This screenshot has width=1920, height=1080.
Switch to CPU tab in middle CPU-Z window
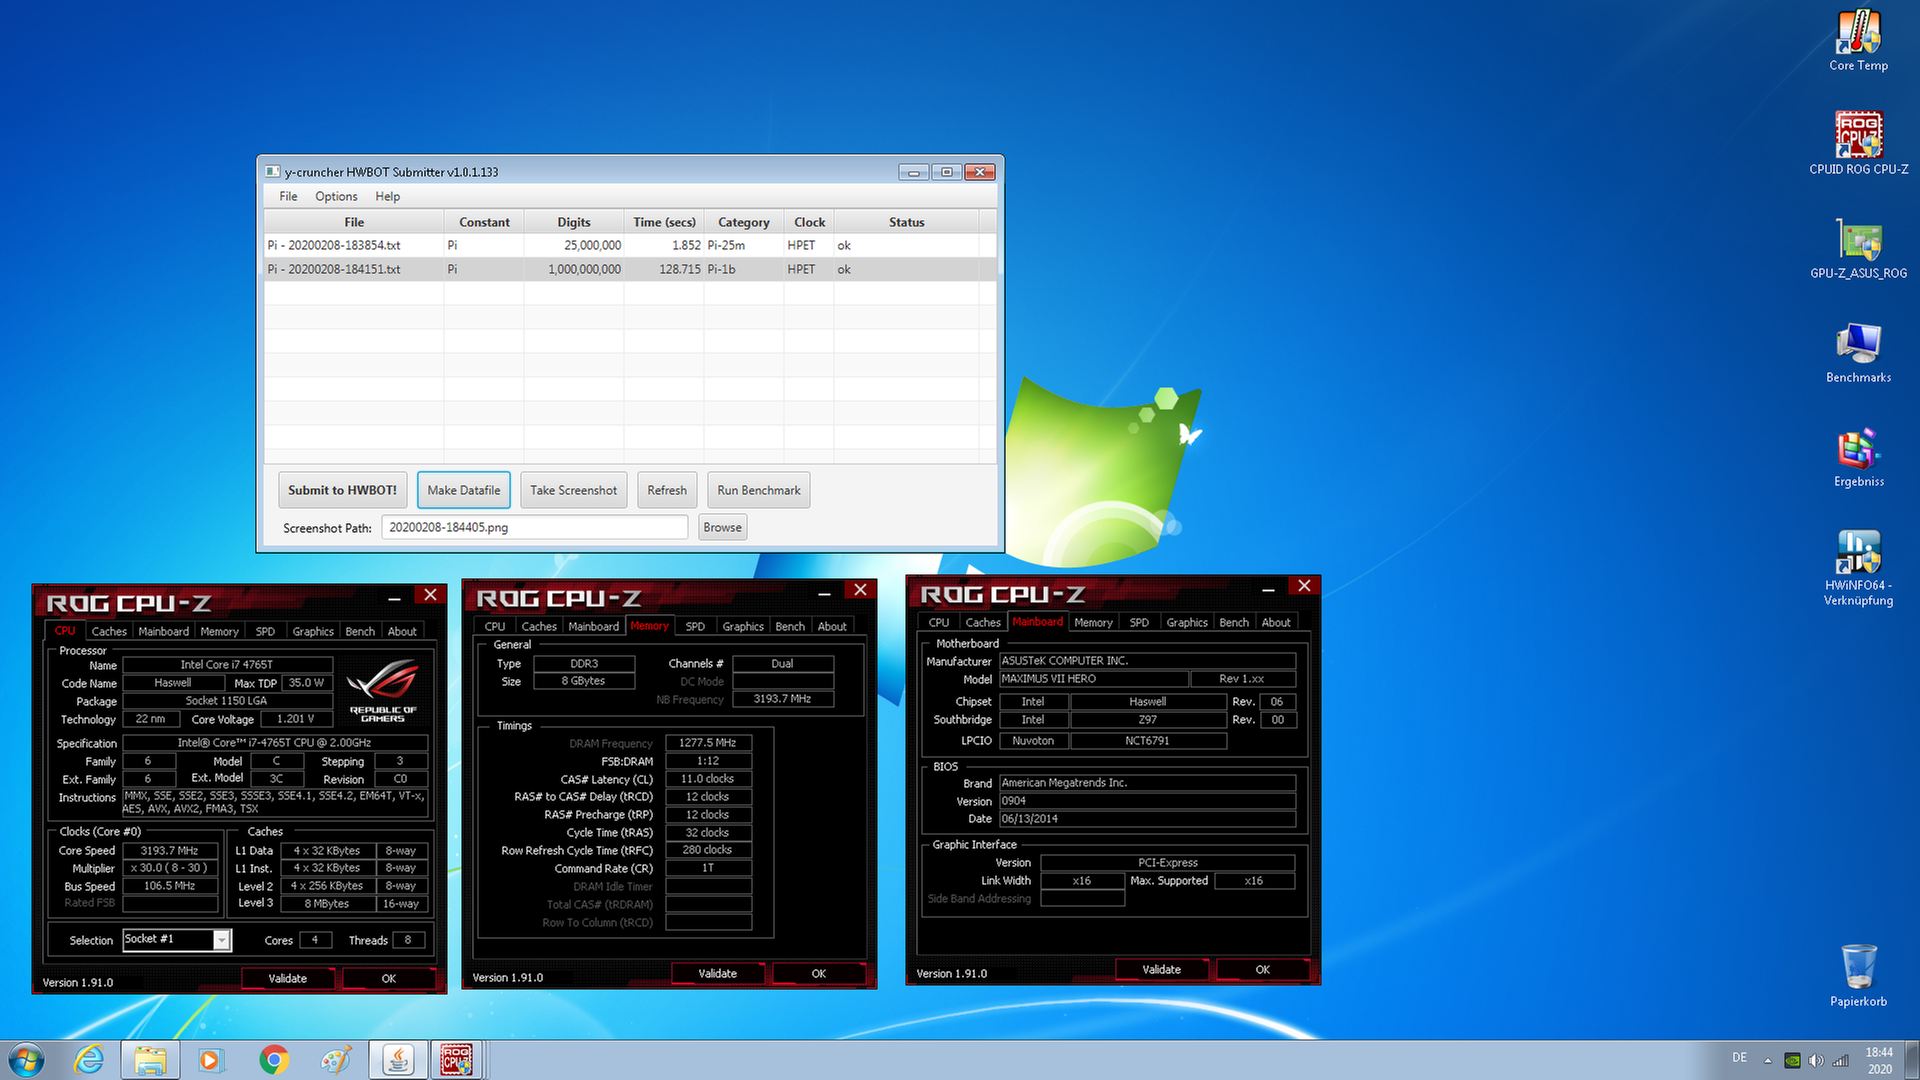[495, 627]
